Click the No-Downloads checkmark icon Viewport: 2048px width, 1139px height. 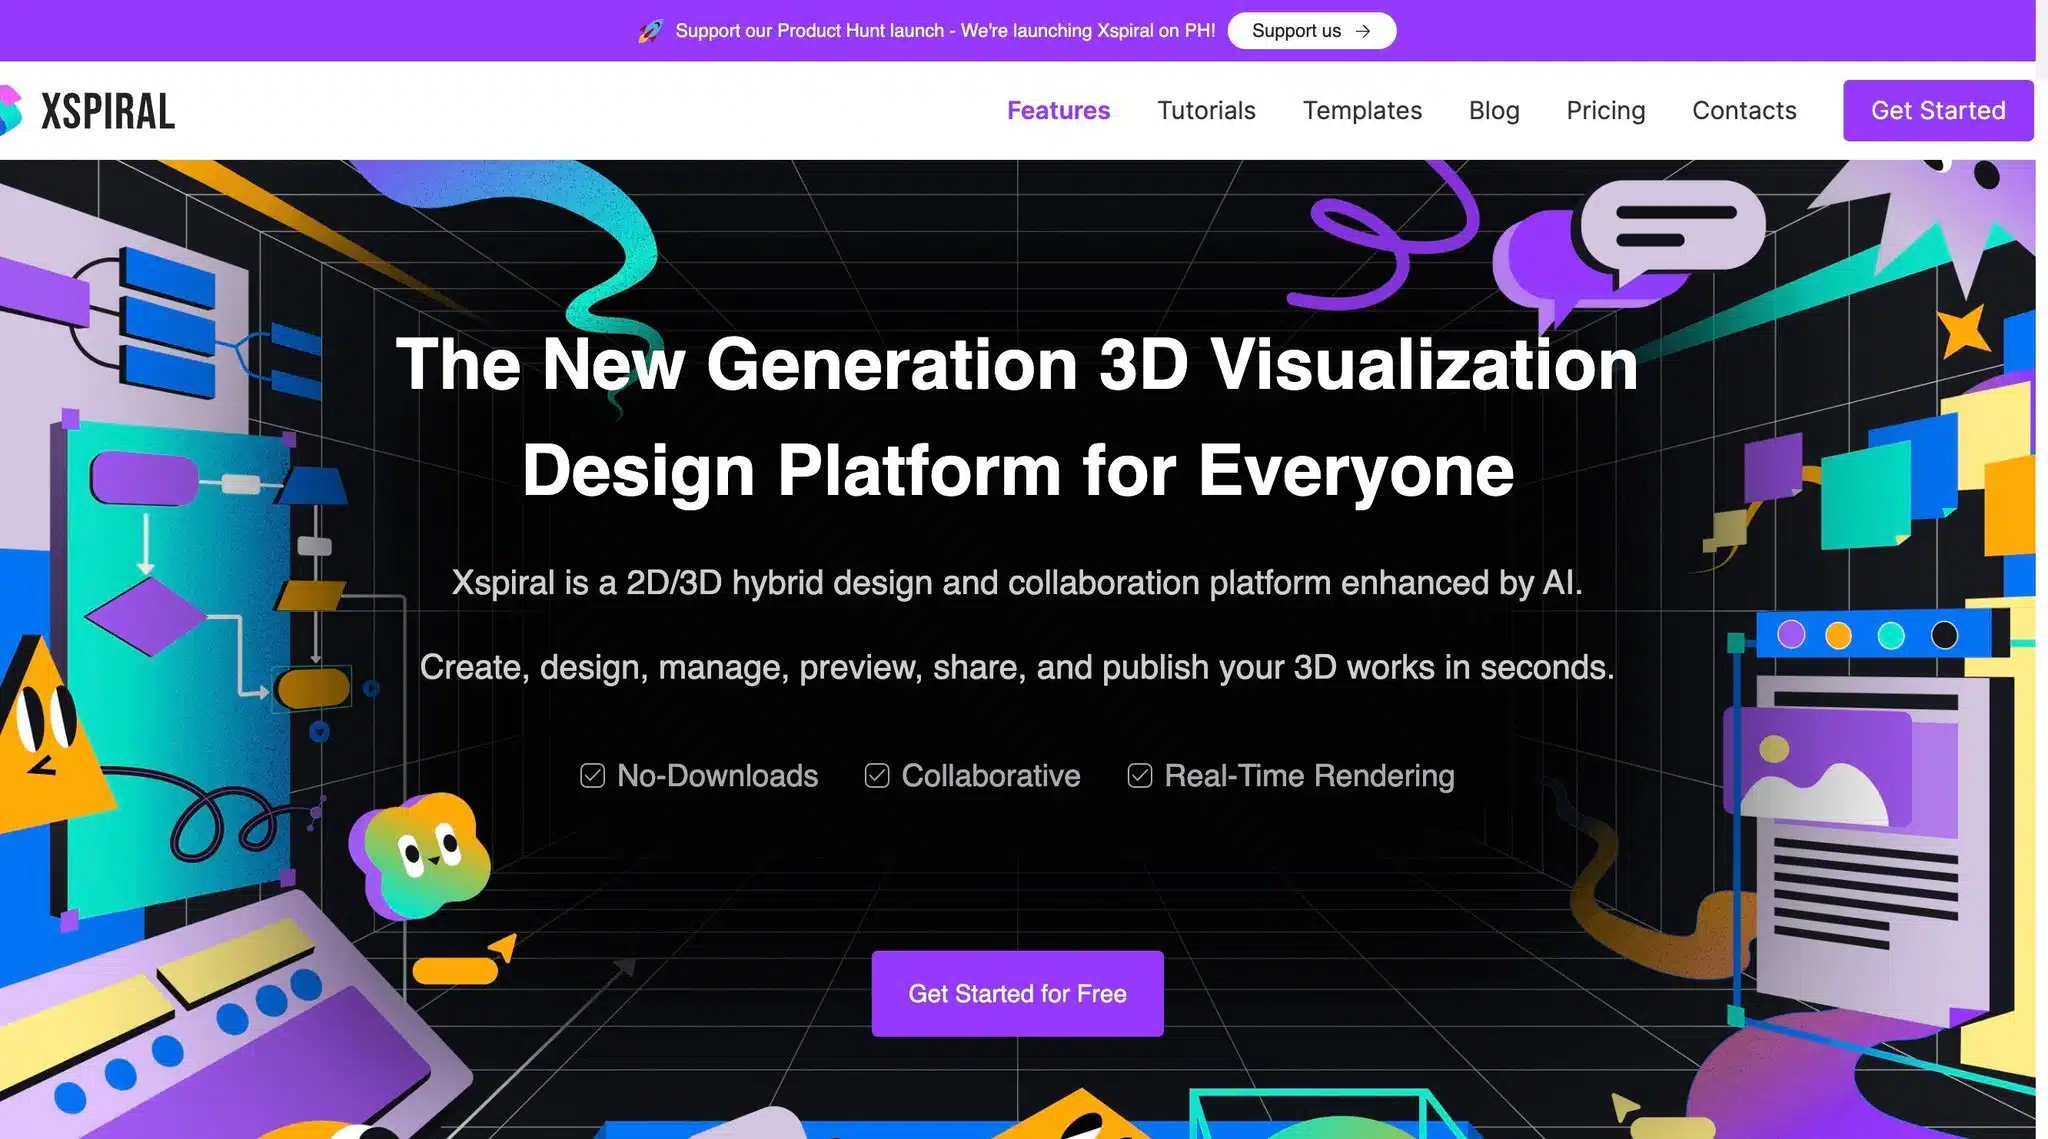592,776
